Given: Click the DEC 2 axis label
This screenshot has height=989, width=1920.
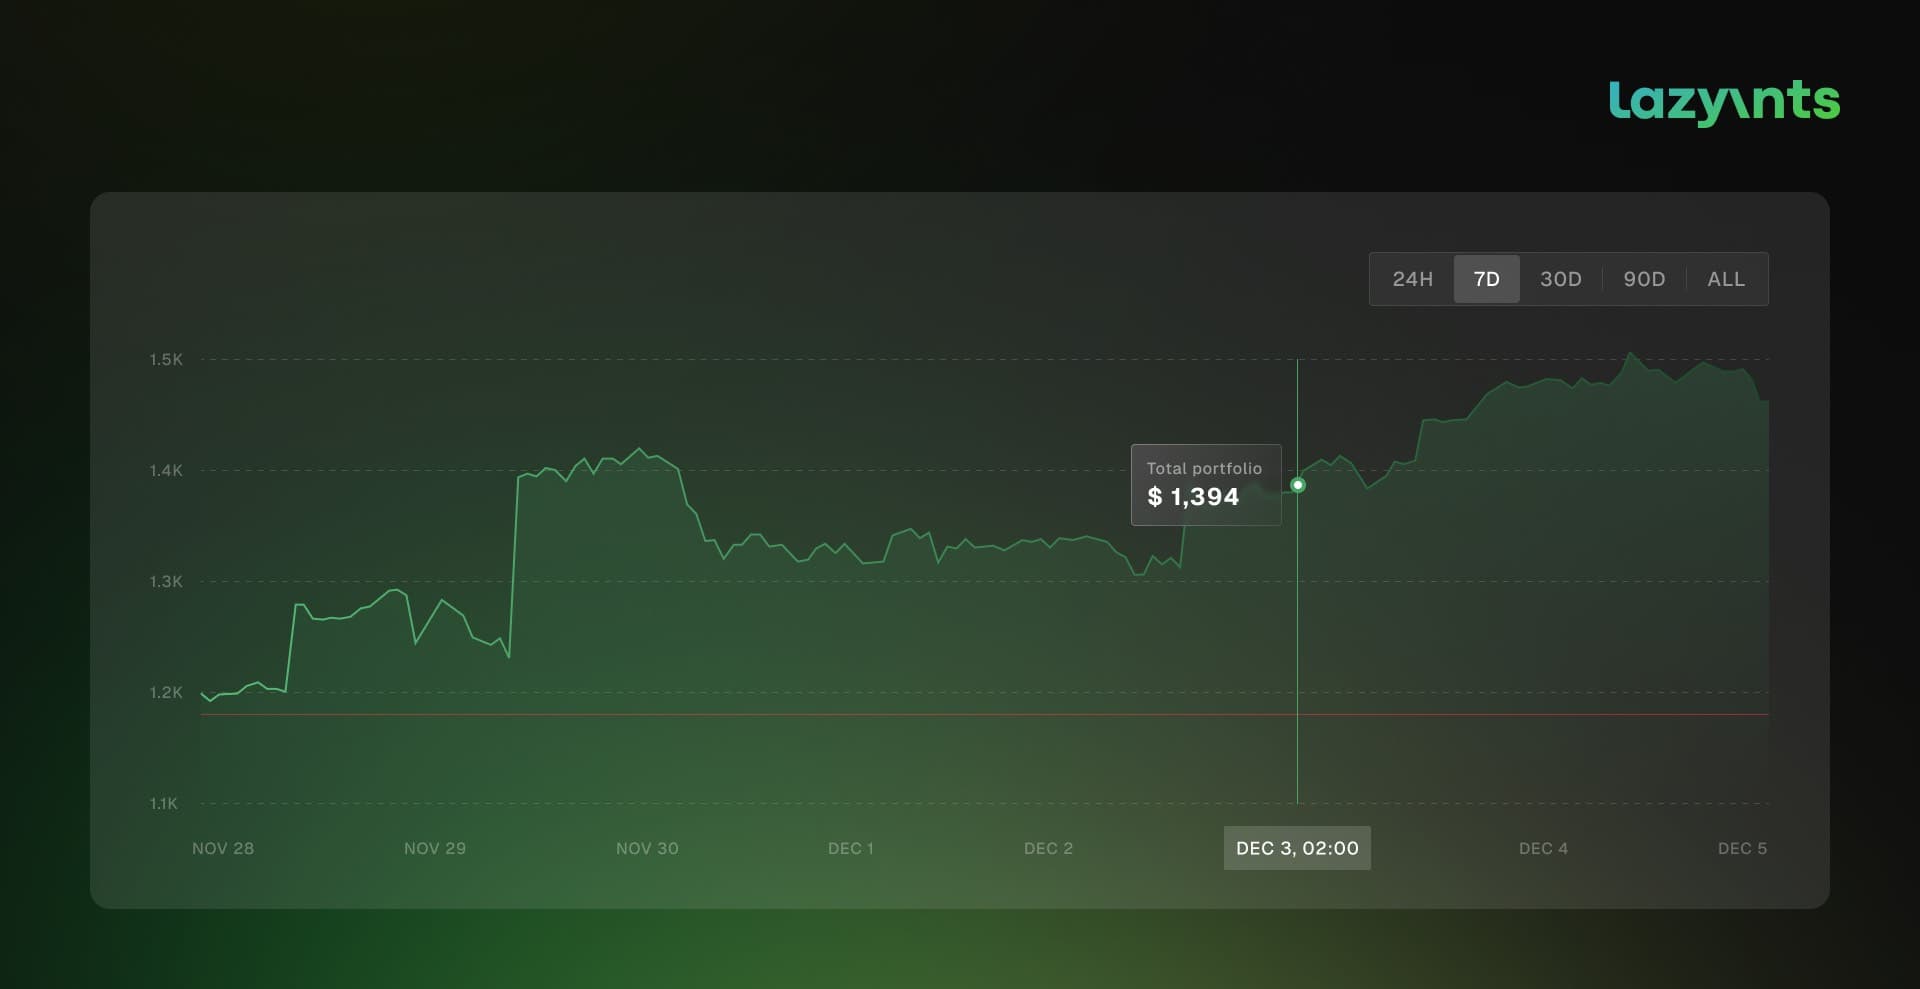Looking at the screenshot, I should tap(1048, 848).
